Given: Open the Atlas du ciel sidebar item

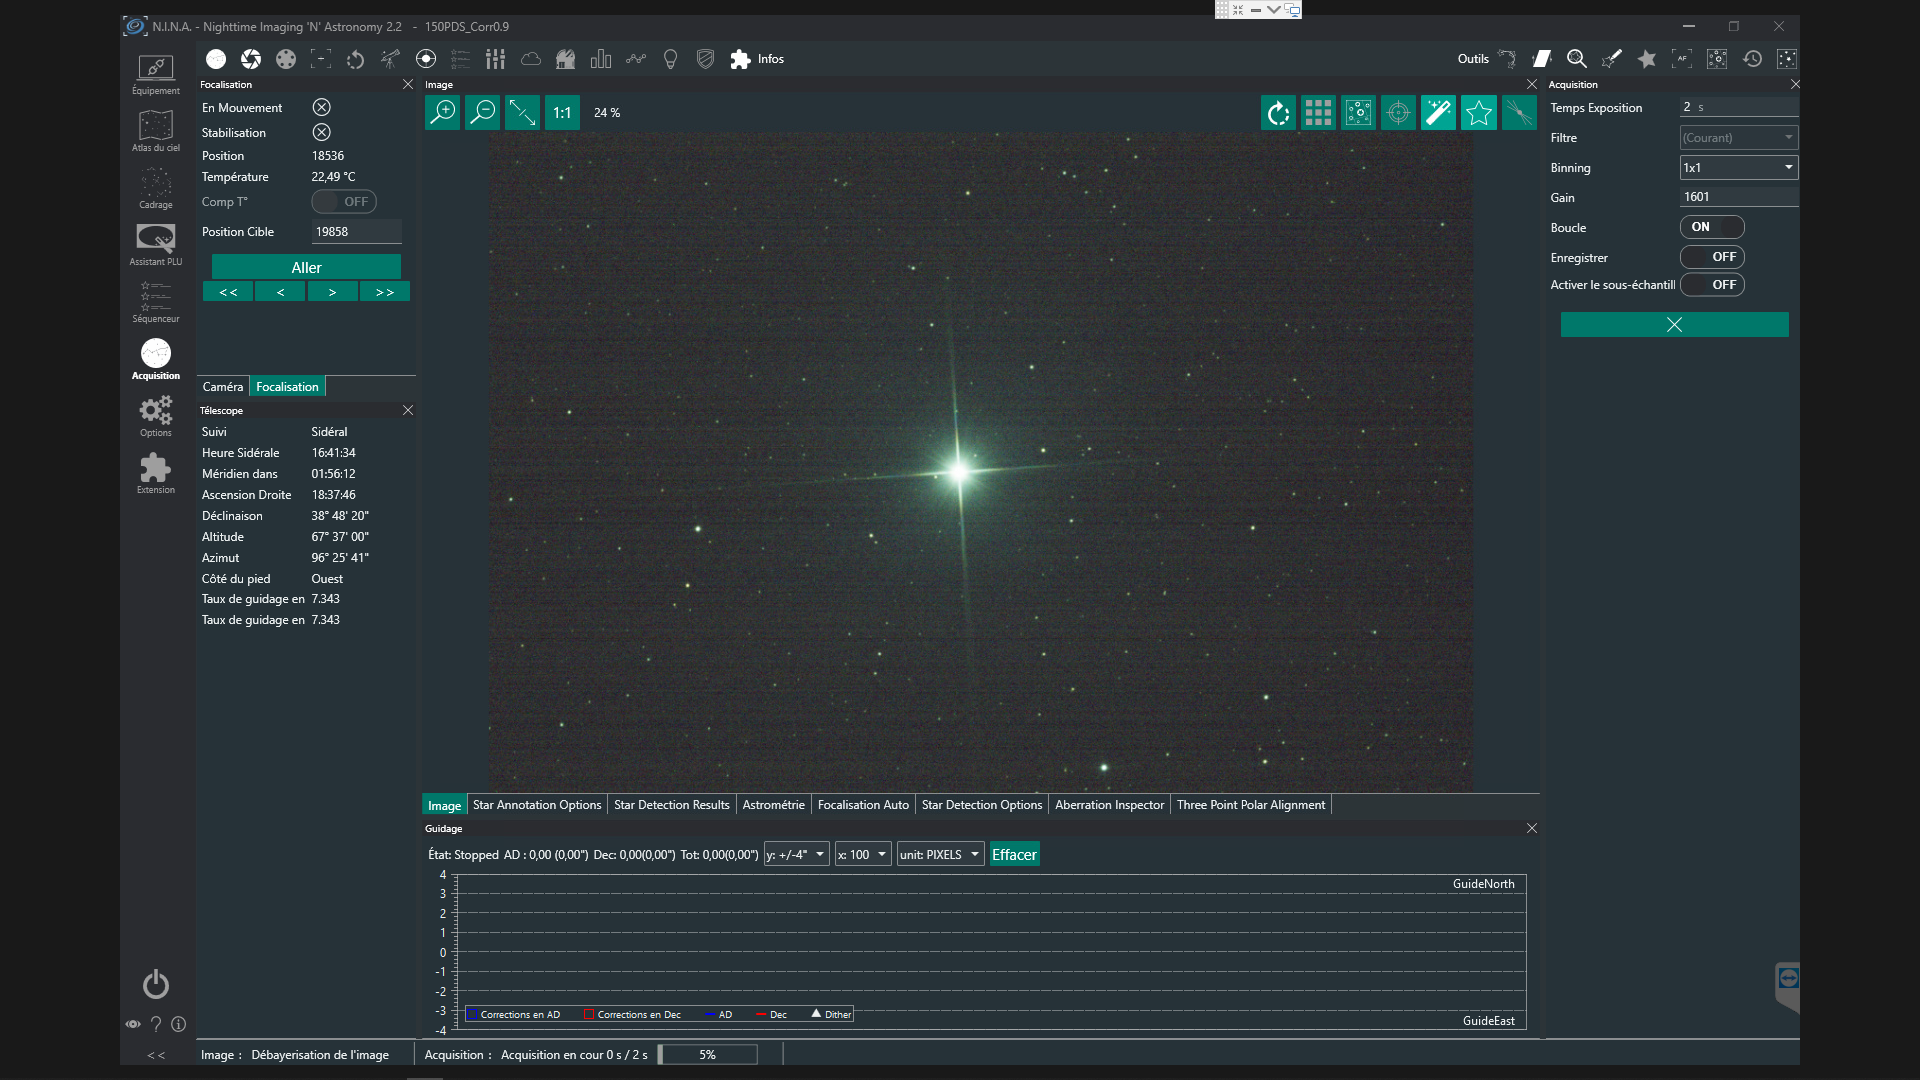Looking at the screenshot, I should [x=156, y=132].
